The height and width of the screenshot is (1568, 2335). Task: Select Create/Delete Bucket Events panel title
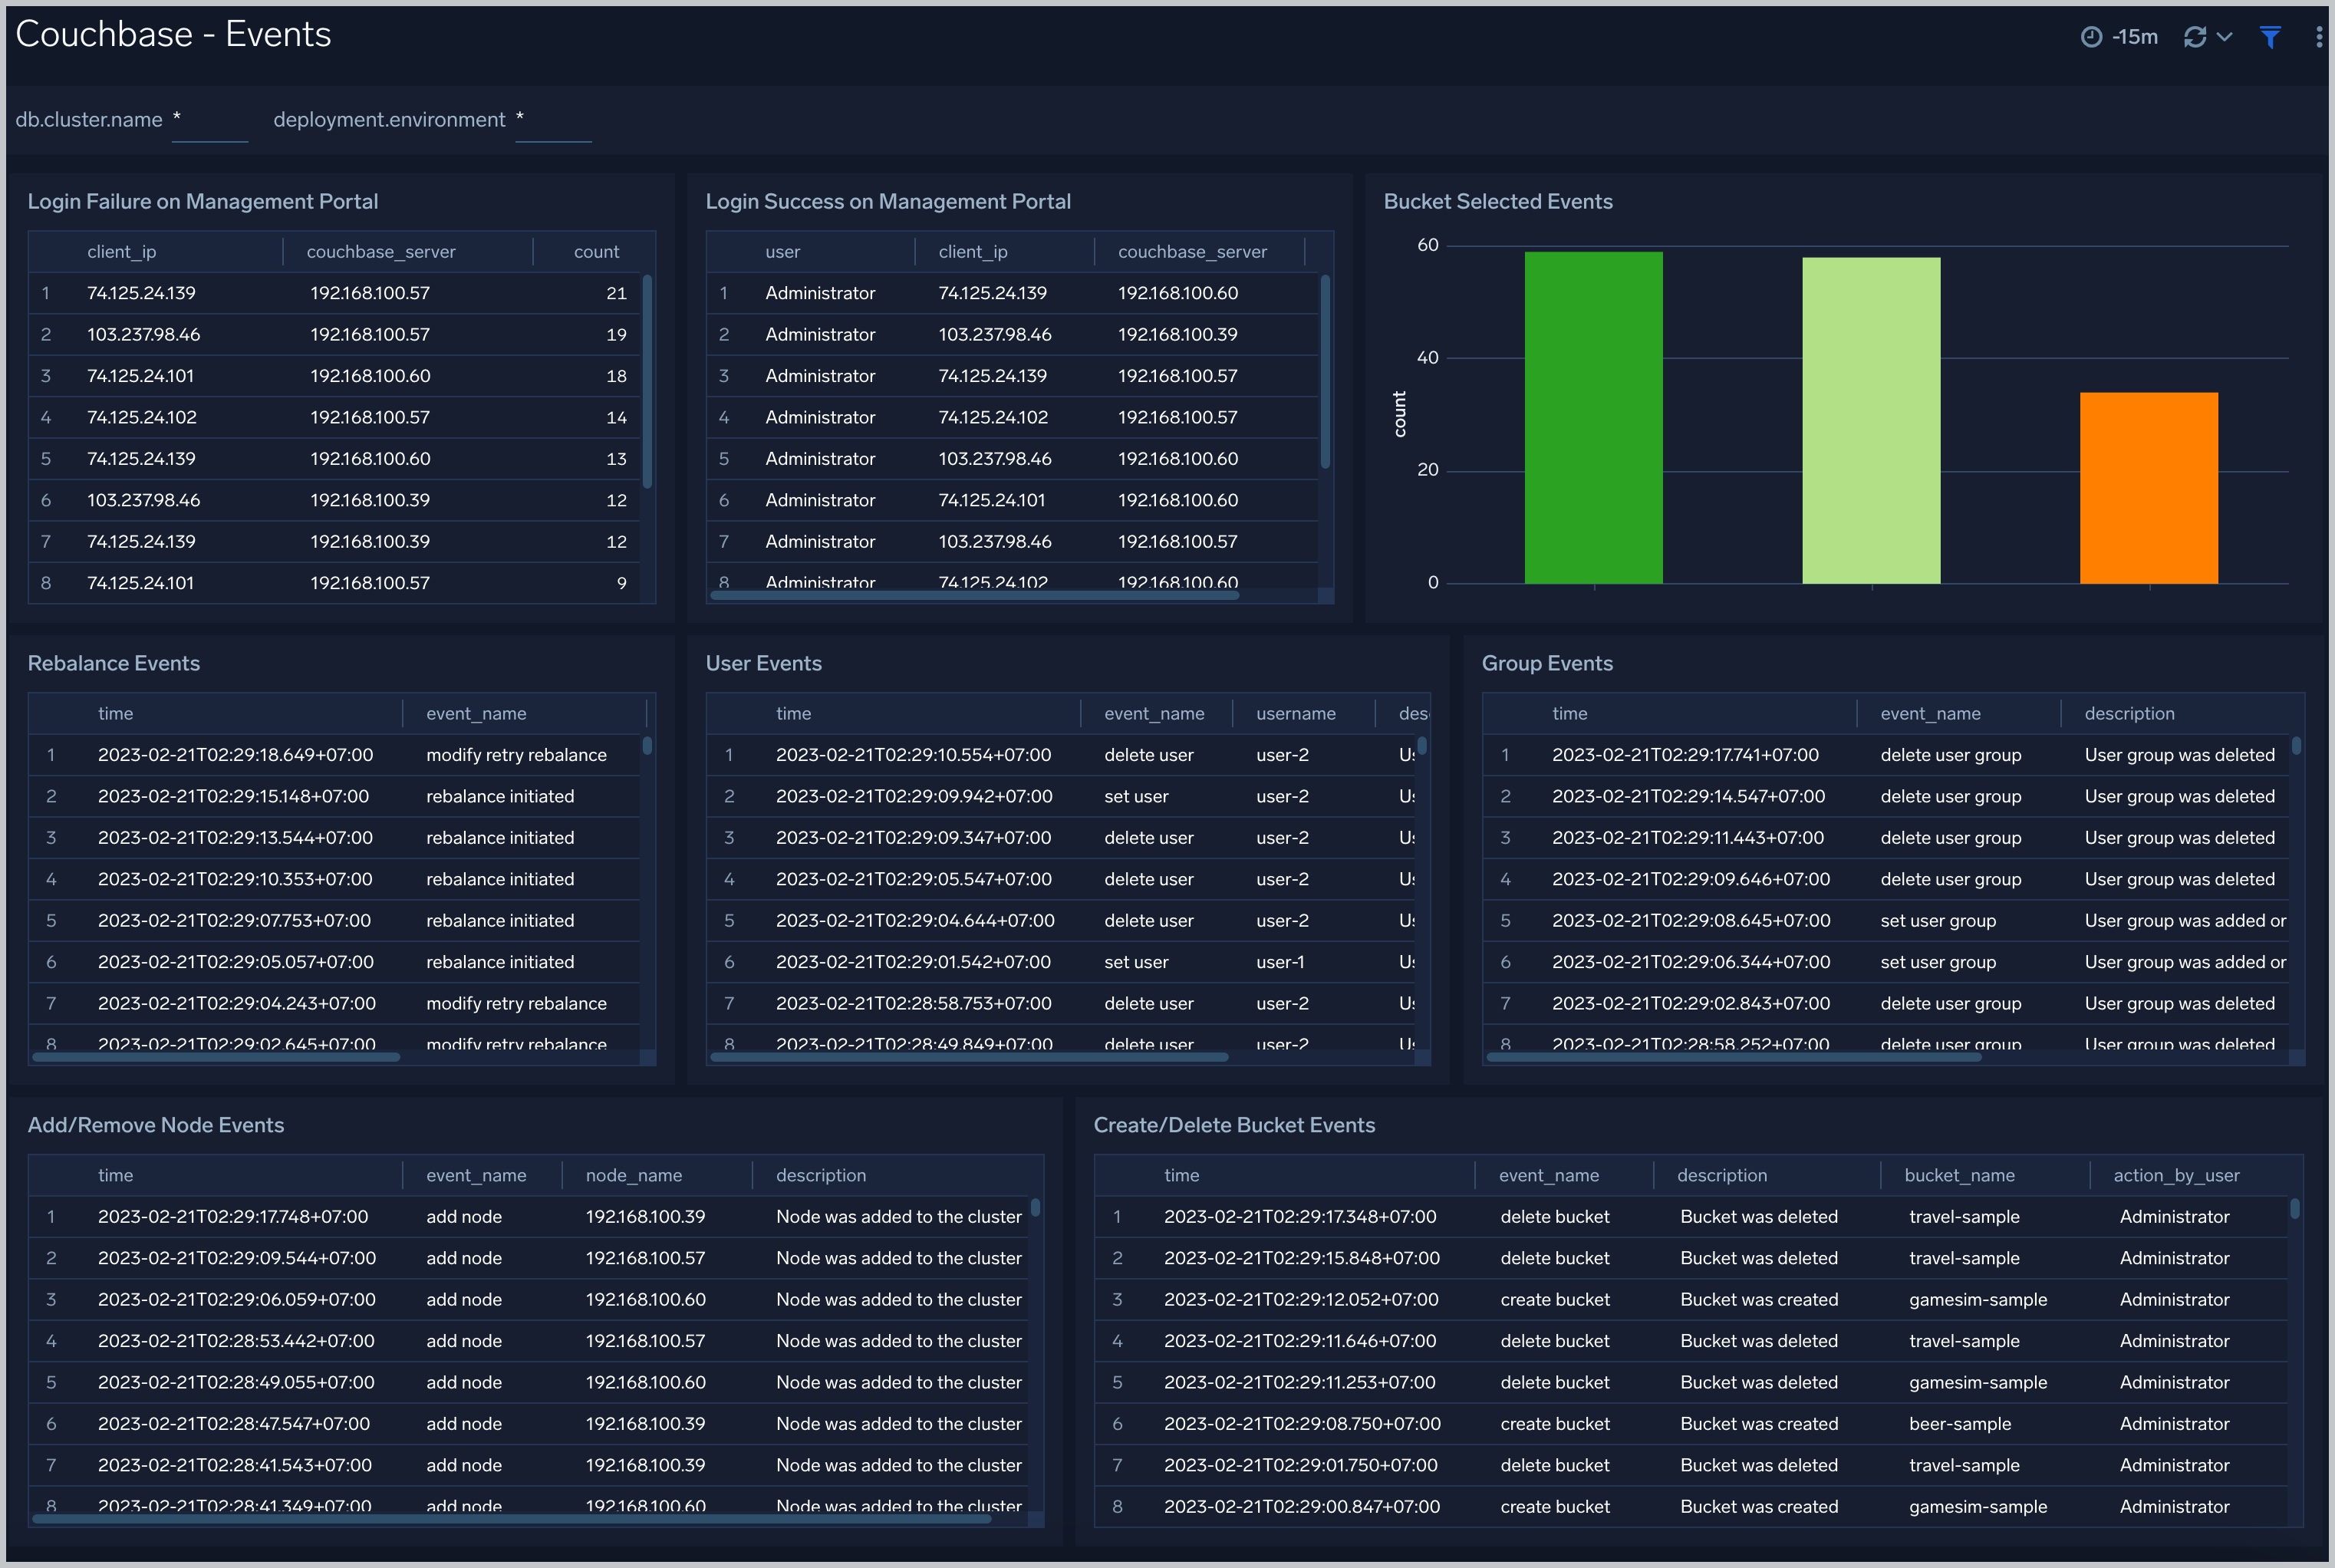(1234, 1126)
